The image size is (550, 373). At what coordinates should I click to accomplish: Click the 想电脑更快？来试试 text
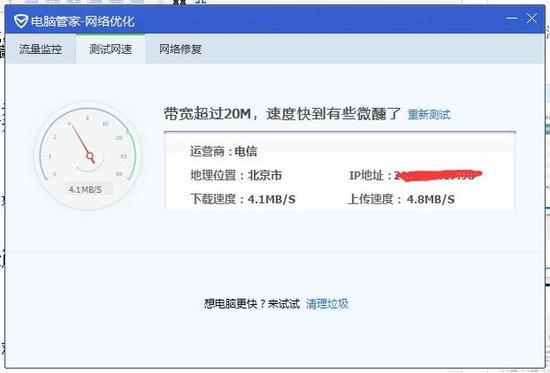[252, 304]
